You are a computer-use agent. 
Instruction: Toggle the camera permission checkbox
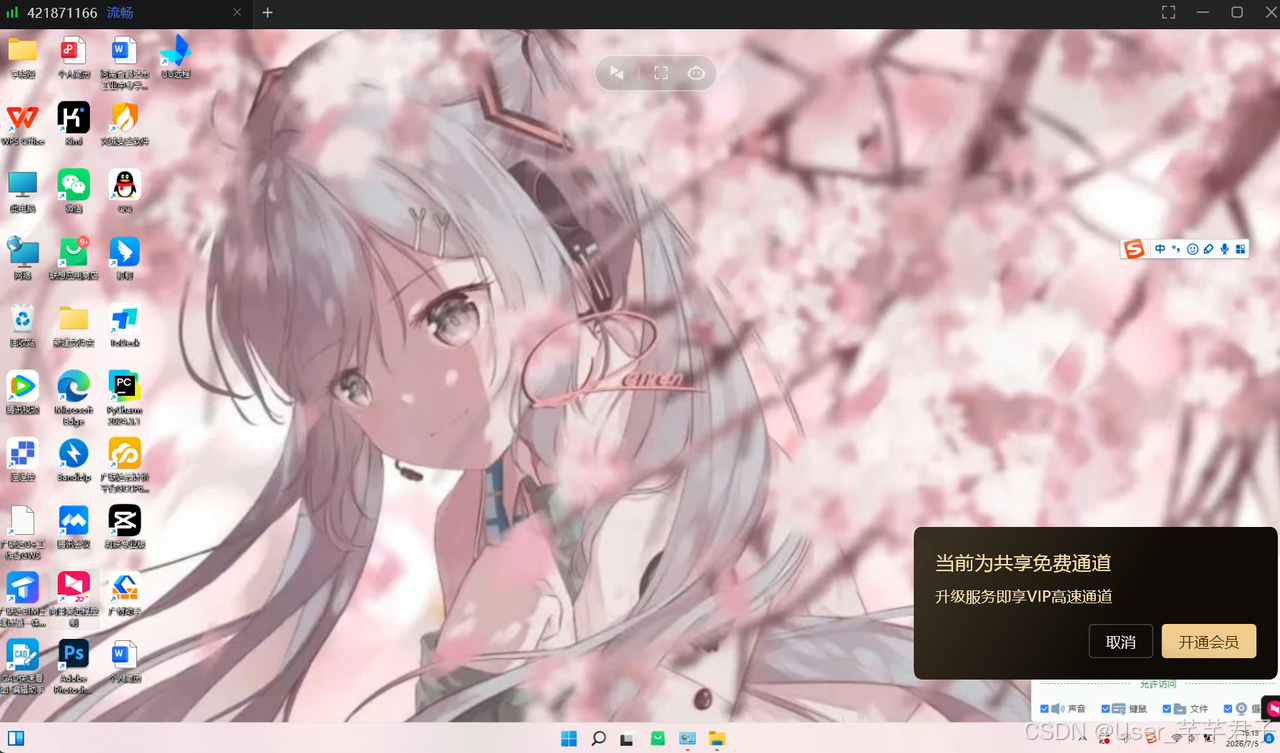coord(1227,709)
